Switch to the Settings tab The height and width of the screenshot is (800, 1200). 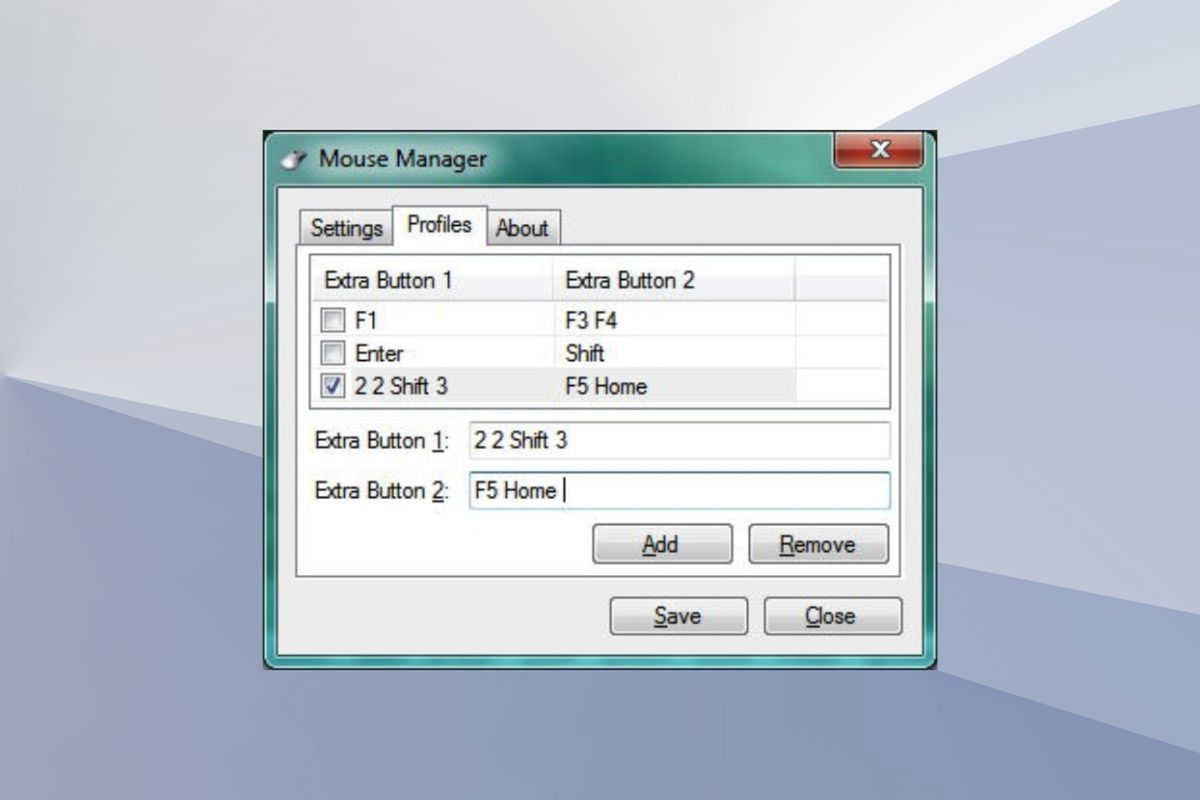point(346,228)
